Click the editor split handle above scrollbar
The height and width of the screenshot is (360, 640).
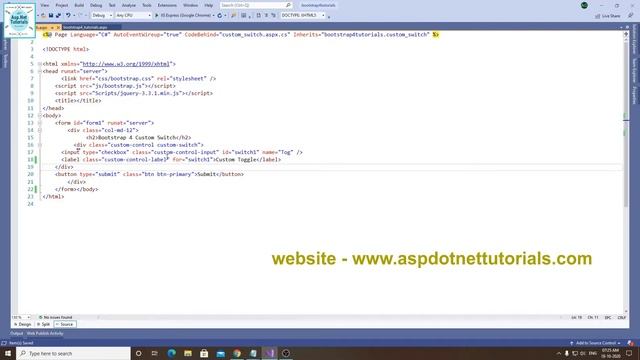pos(626,35)
